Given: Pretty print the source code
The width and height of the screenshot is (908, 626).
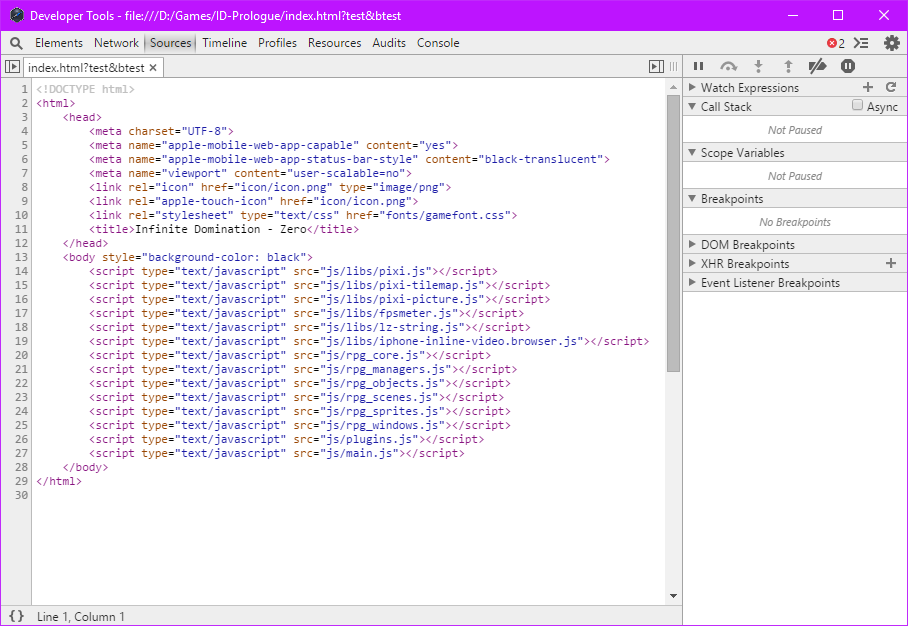Looking at the screenshot, I should click(x=16, y=616).
